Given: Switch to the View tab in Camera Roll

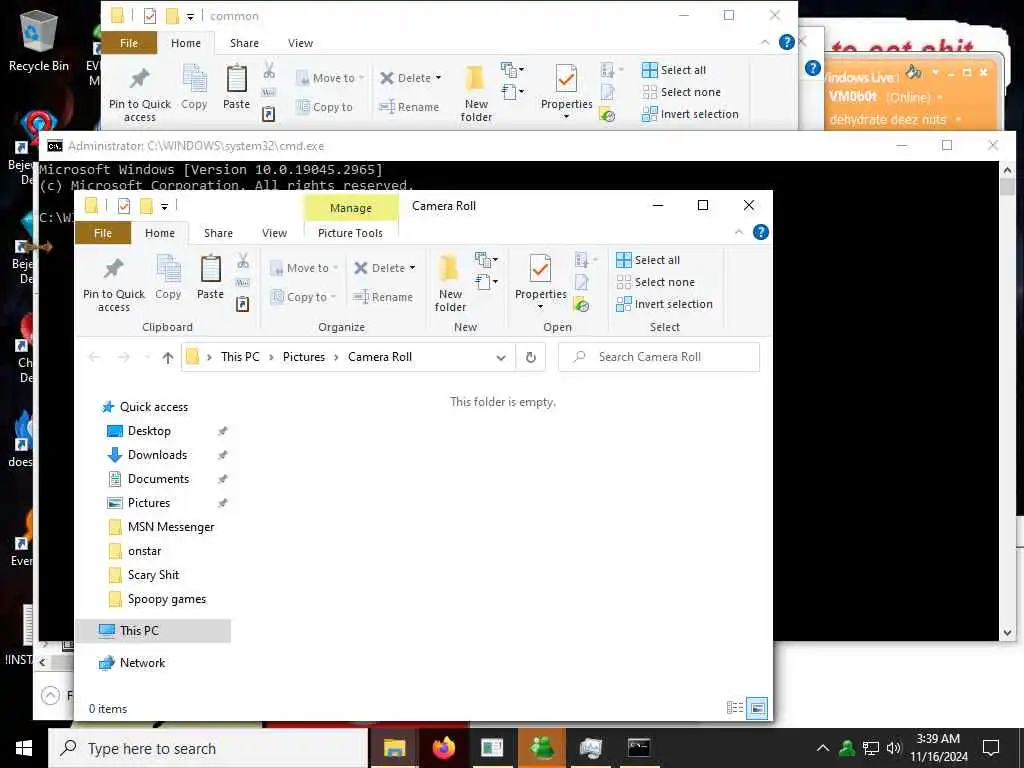Looking at the screenshot, I should [x=274, y=233].
